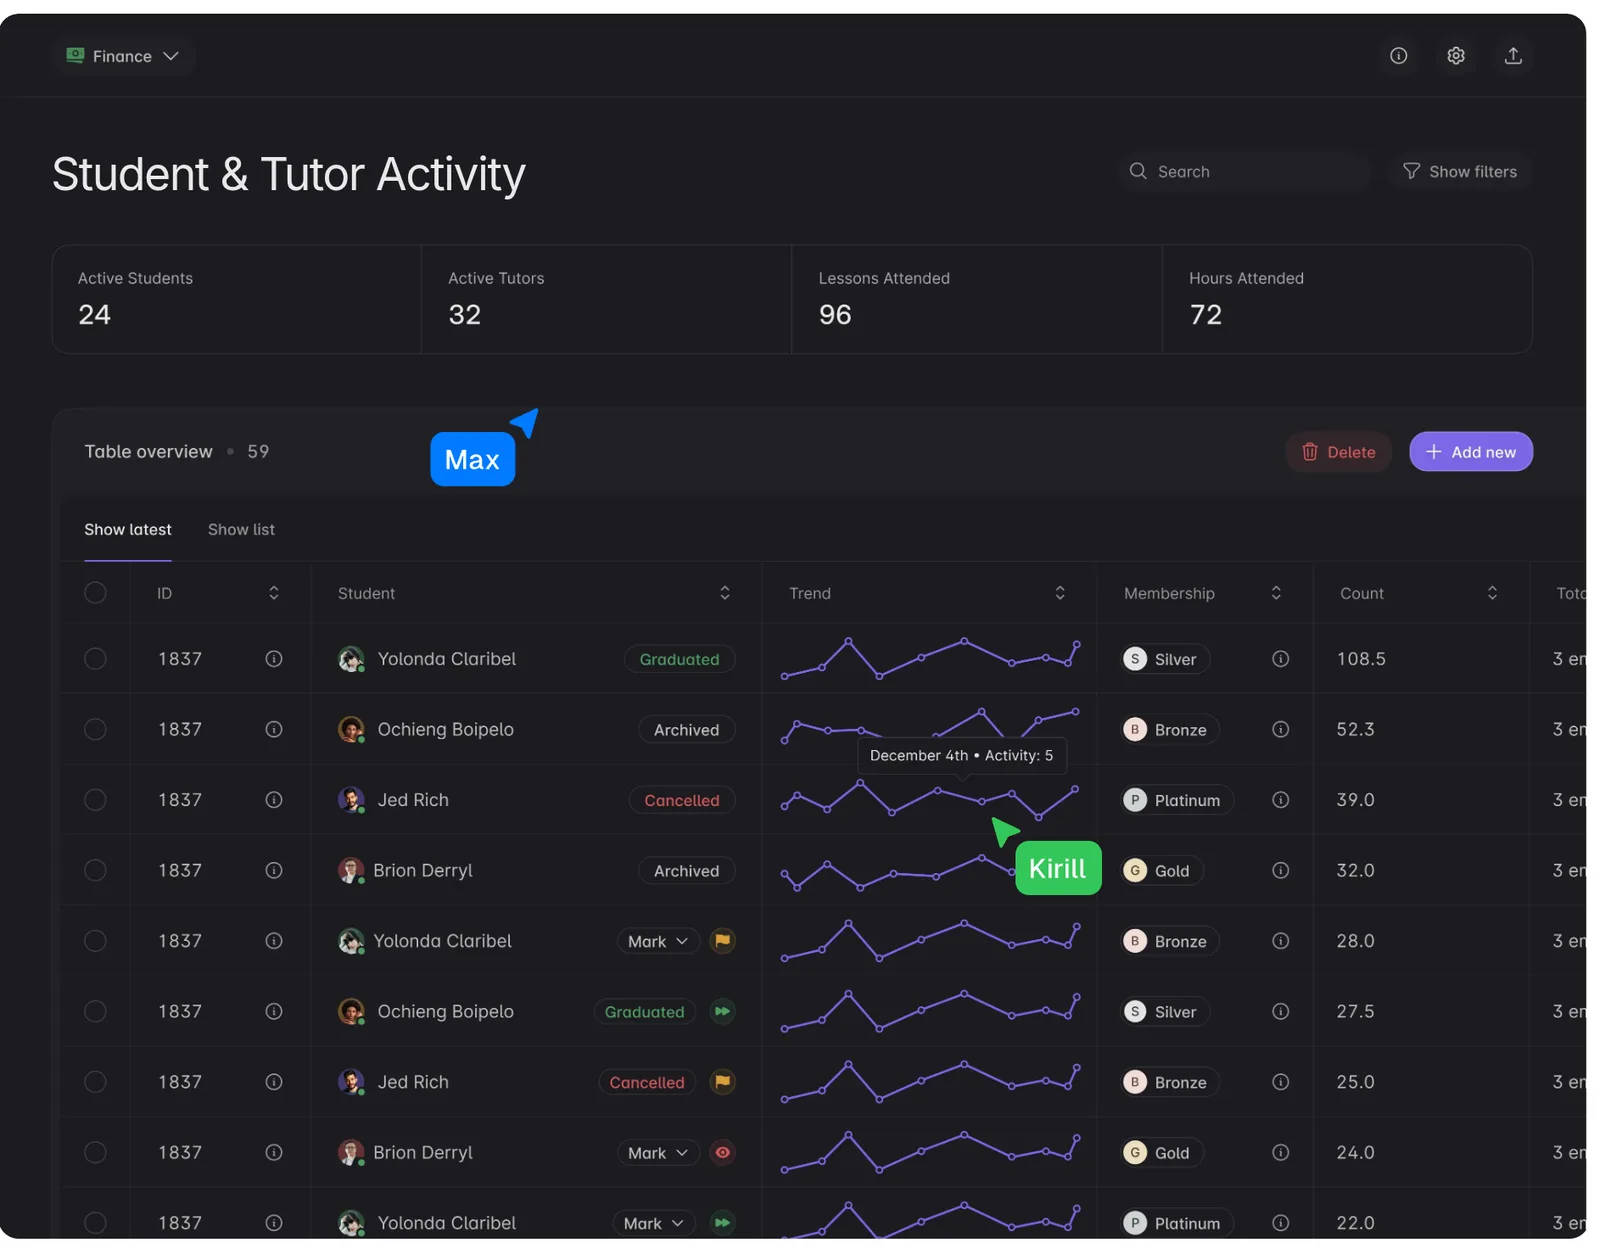The width and height of the screenshot is (1600, 1249).
Task: Sort by Student column arrows
Action: click(725, 593)
